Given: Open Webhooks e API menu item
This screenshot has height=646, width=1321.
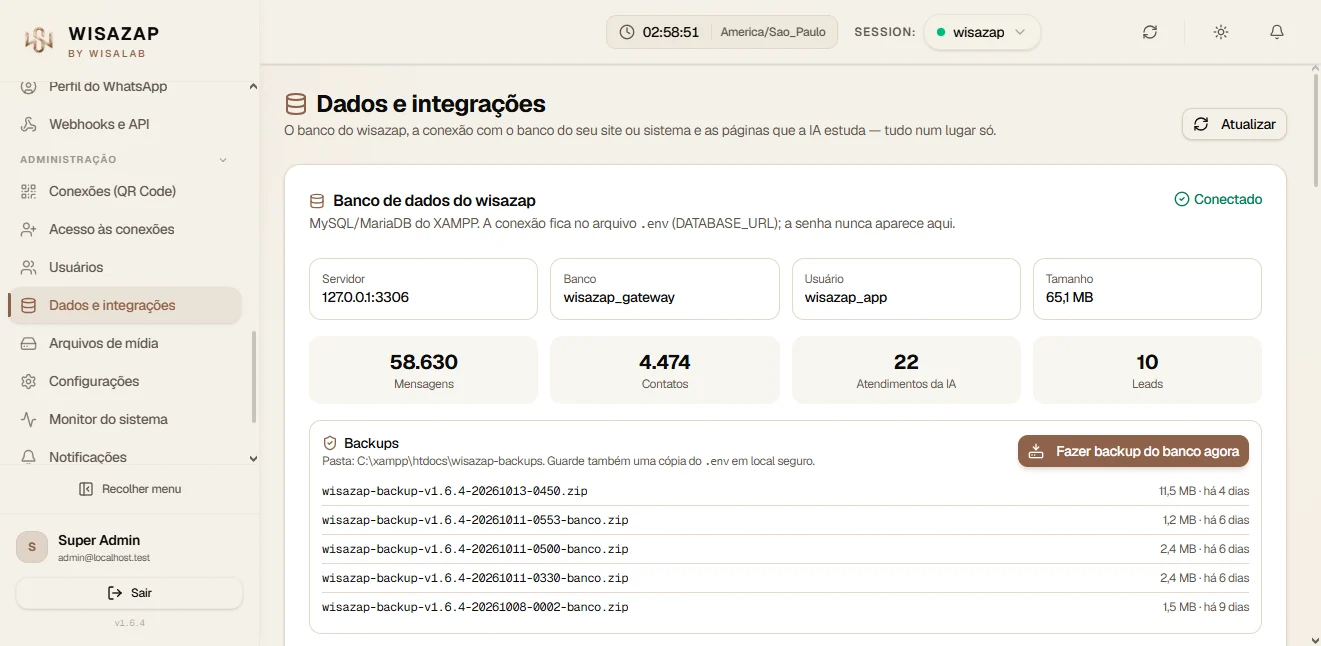Looking at the screenshot, I should click(125, 125).
